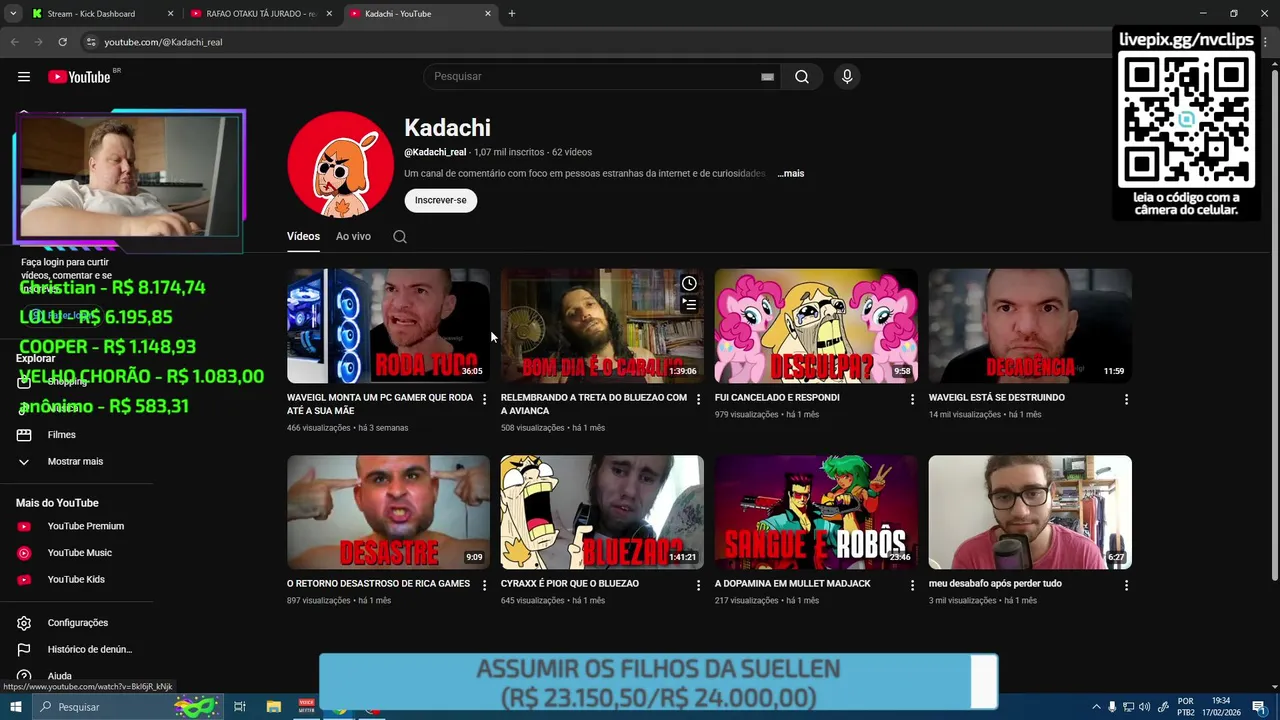The width and height of the screenshot is (1280, 720).
Task: Reload the page with browser refresh button
Action: click(x=62, y=42)
